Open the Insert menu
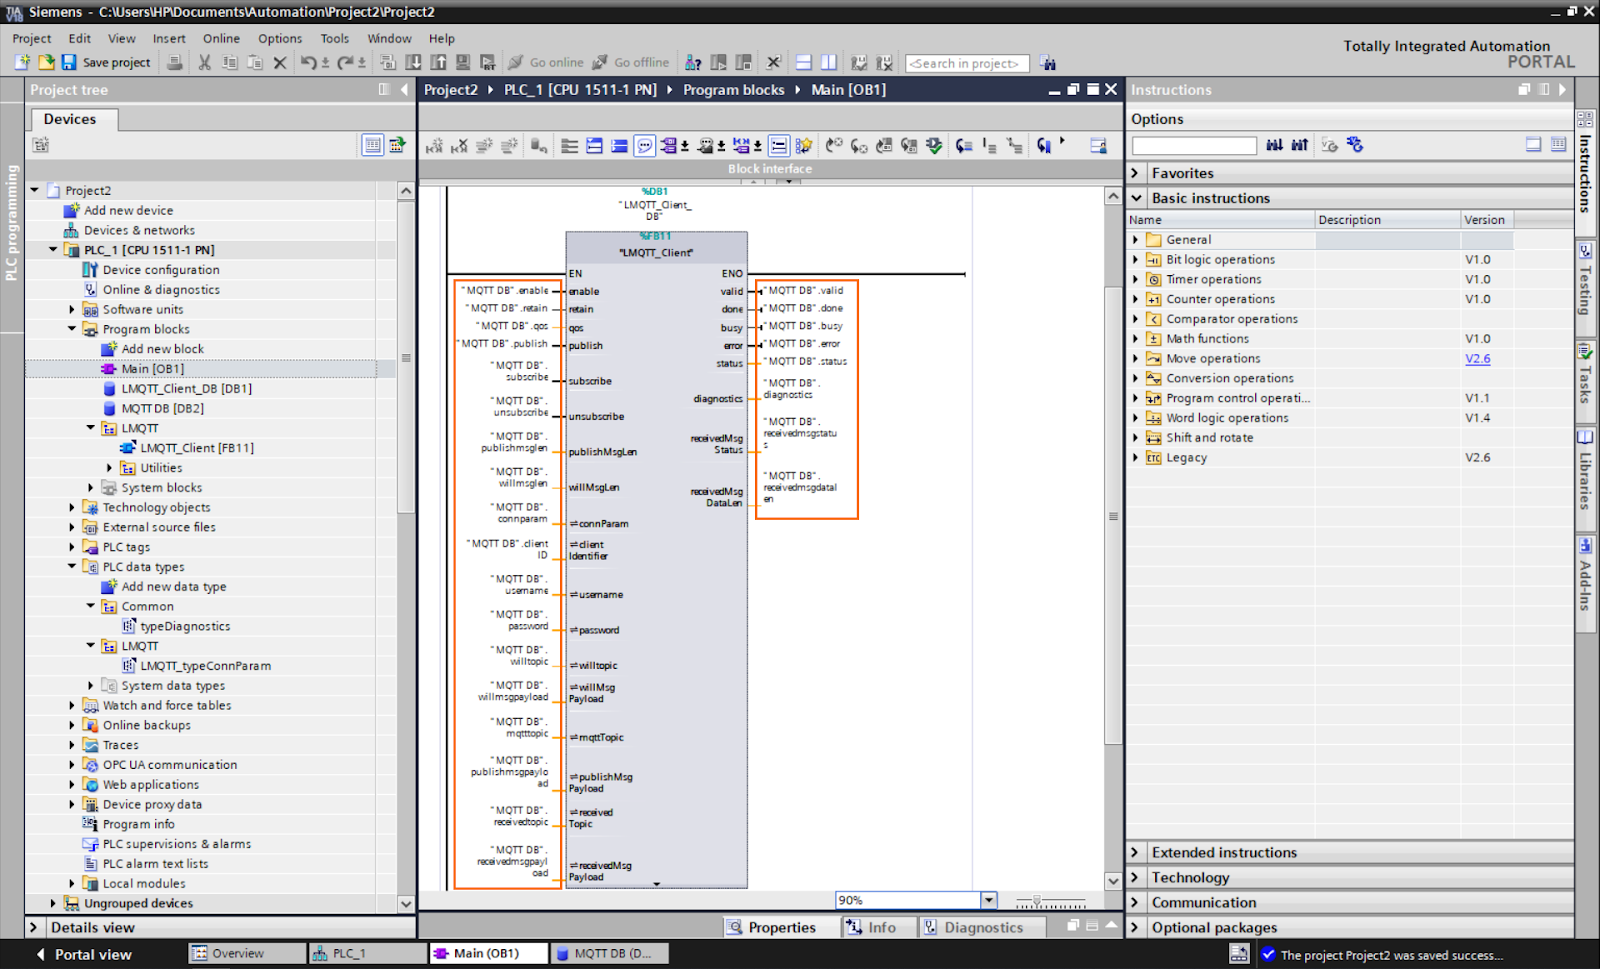1600x969 pixels. [169, 38]
